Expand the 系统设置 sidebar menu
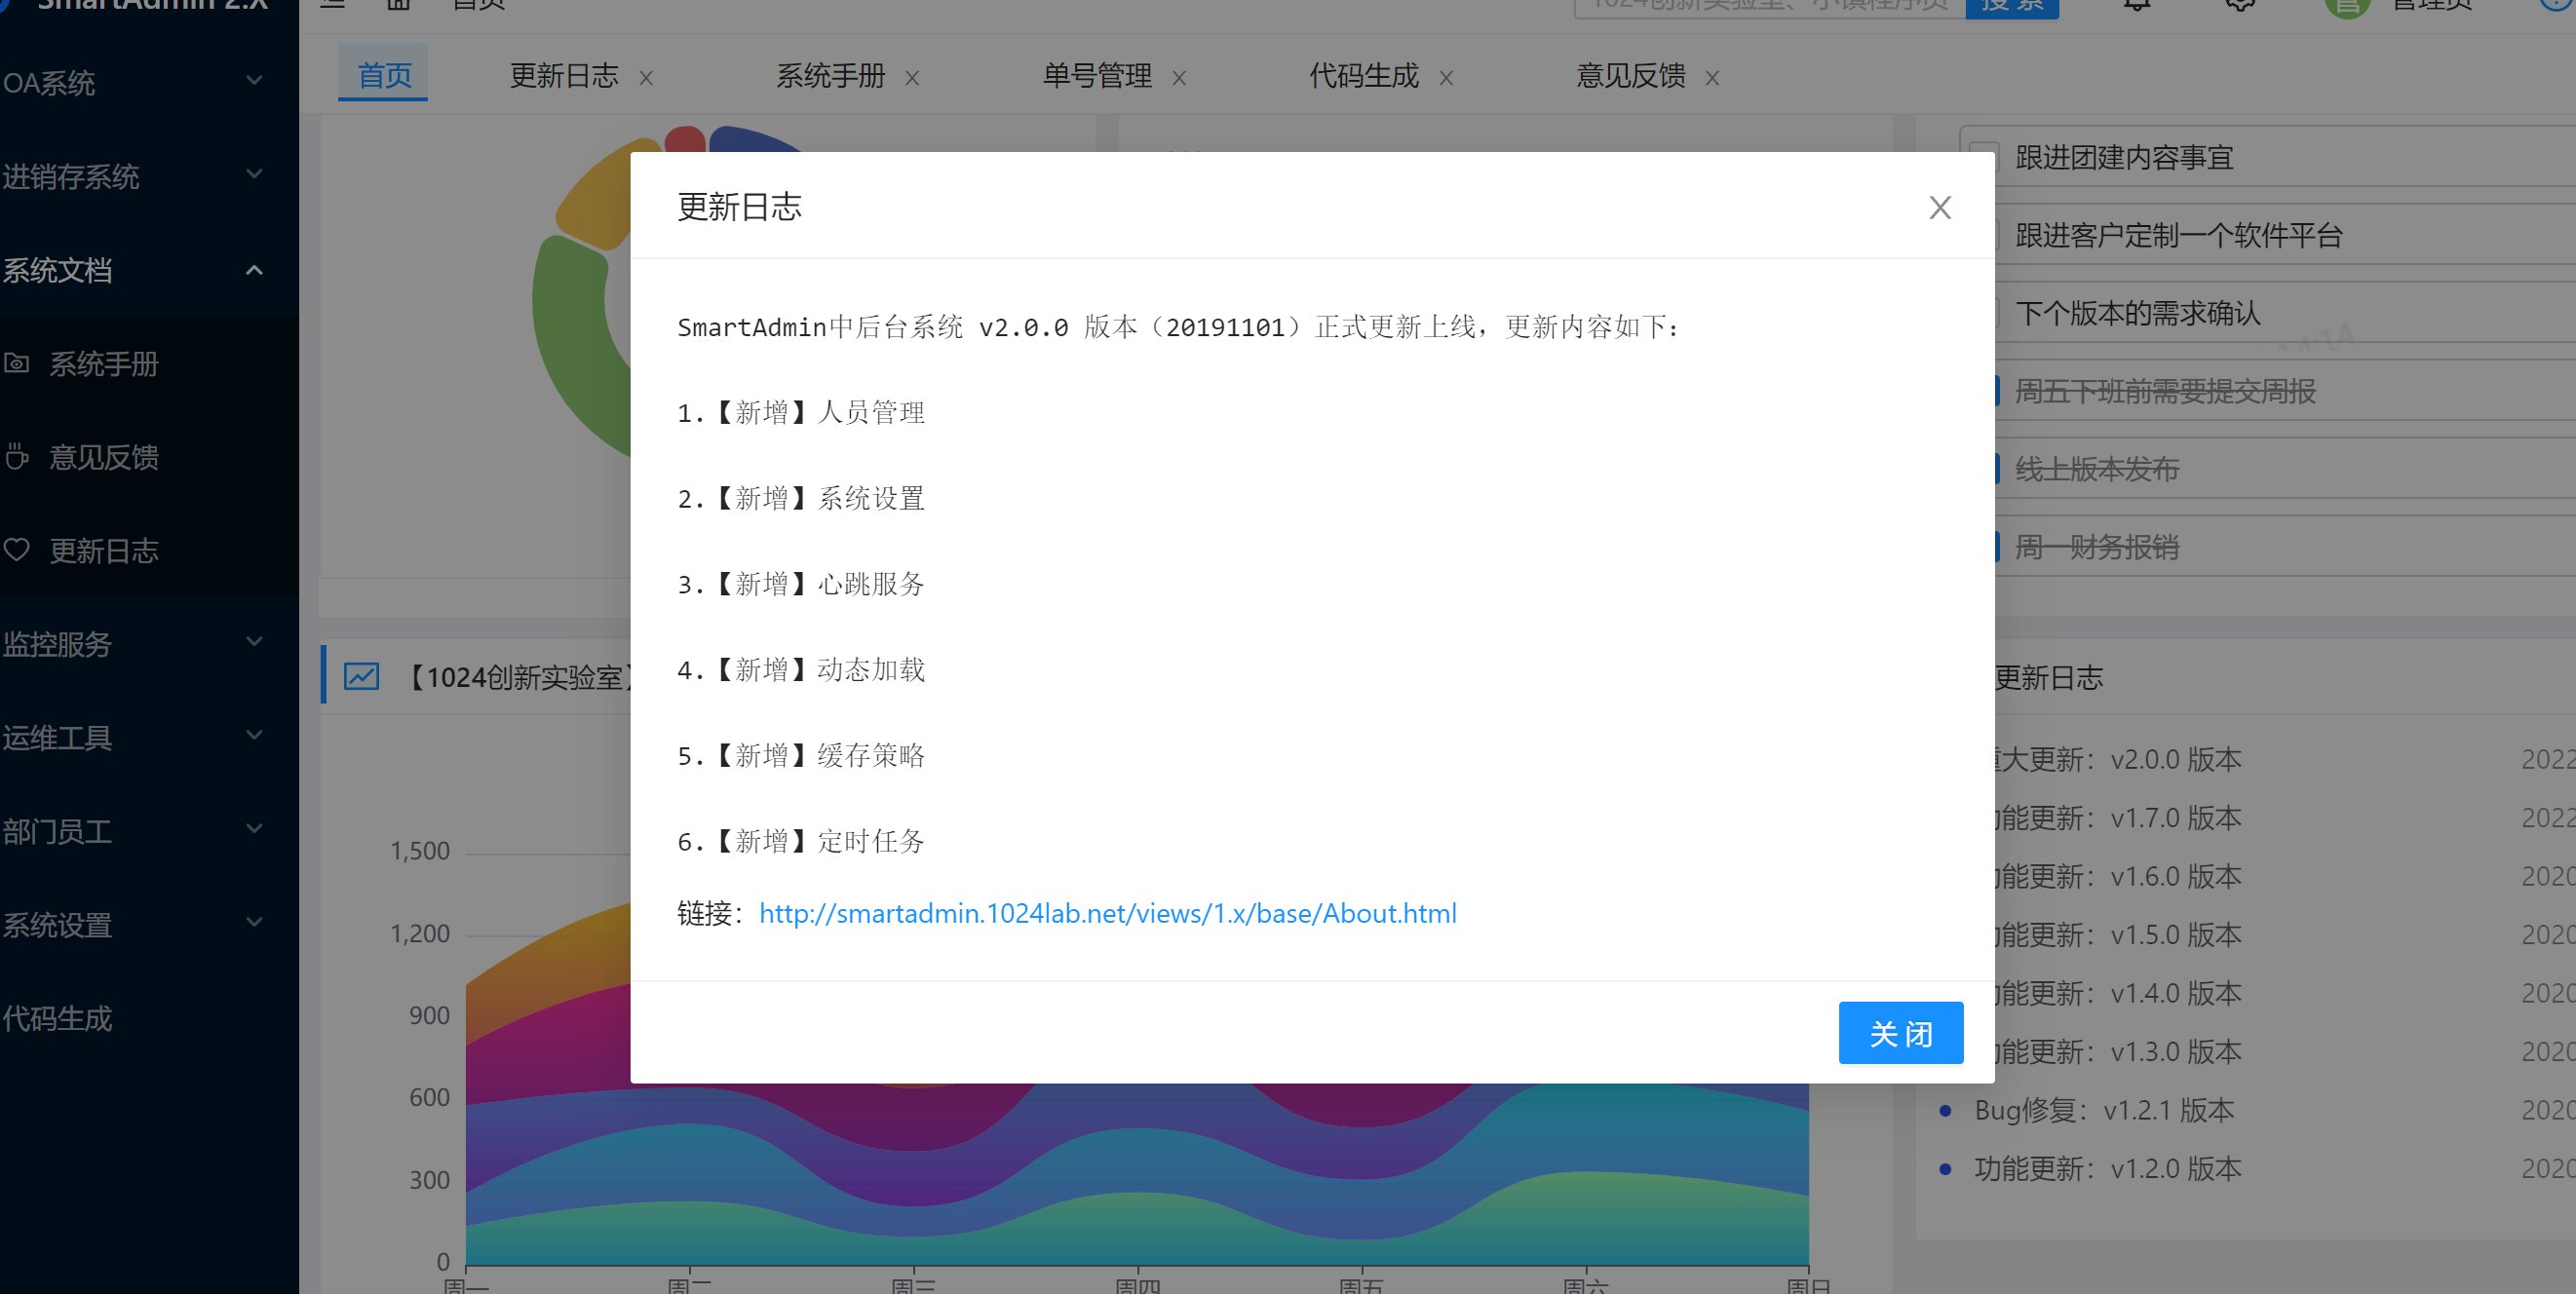The image size is (2576, 1294). pos(149,924)
